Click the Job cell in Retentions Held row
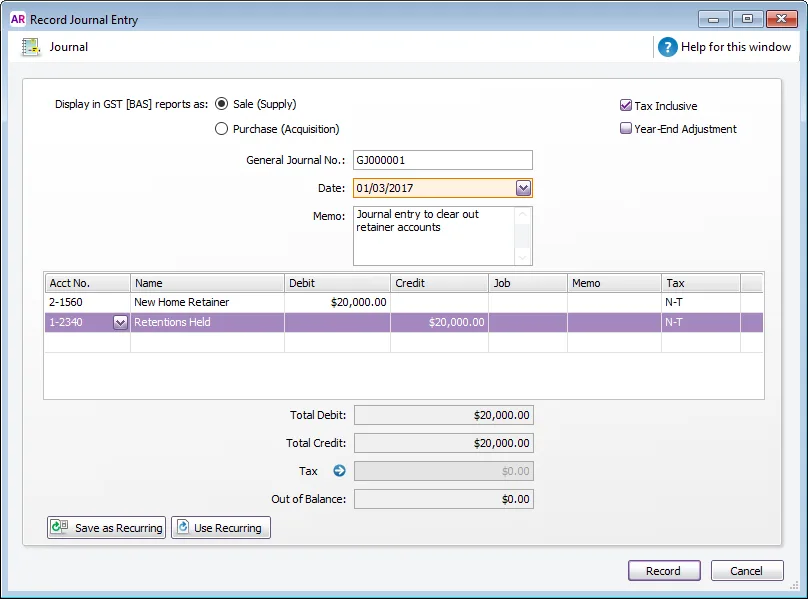 pyautogui.click(x=528, y=322)
